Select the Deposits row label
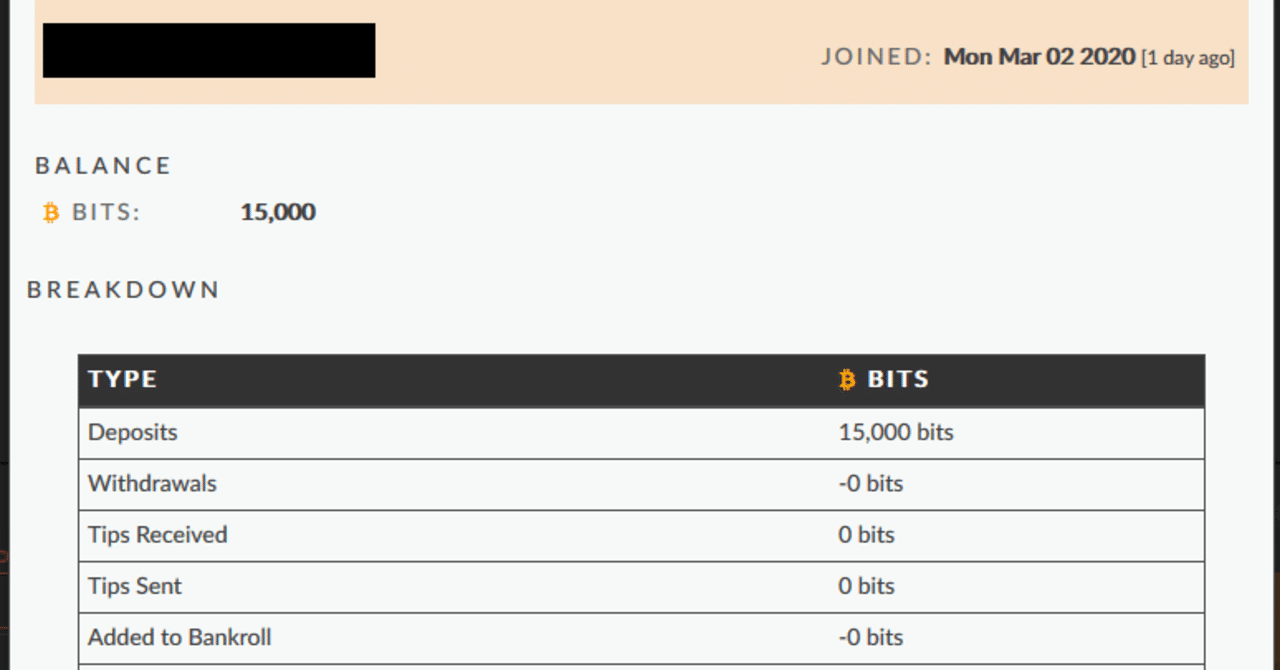 (x=133, y=433)
